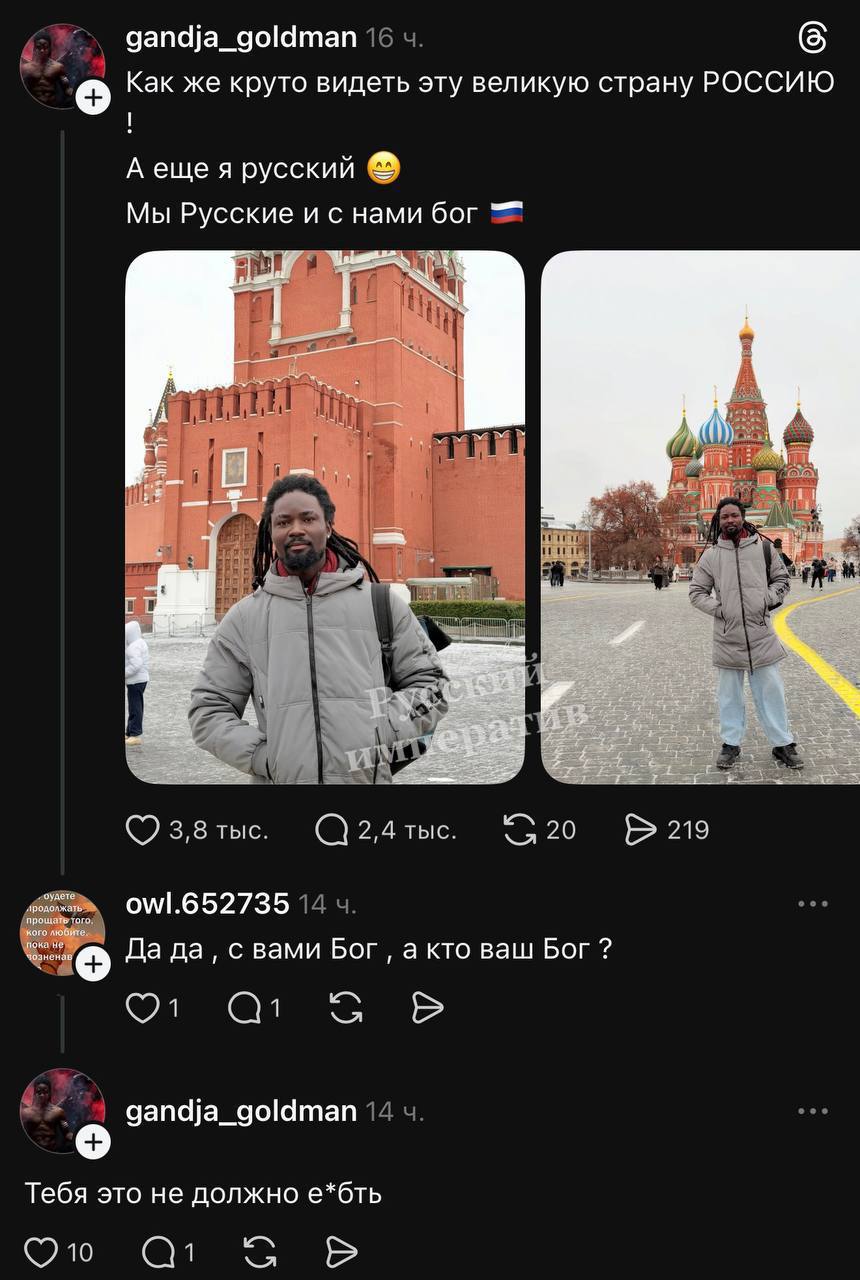The image size is (860, 1280).
Task: Share the main post with 219 shares
Action: coord(640,830)
